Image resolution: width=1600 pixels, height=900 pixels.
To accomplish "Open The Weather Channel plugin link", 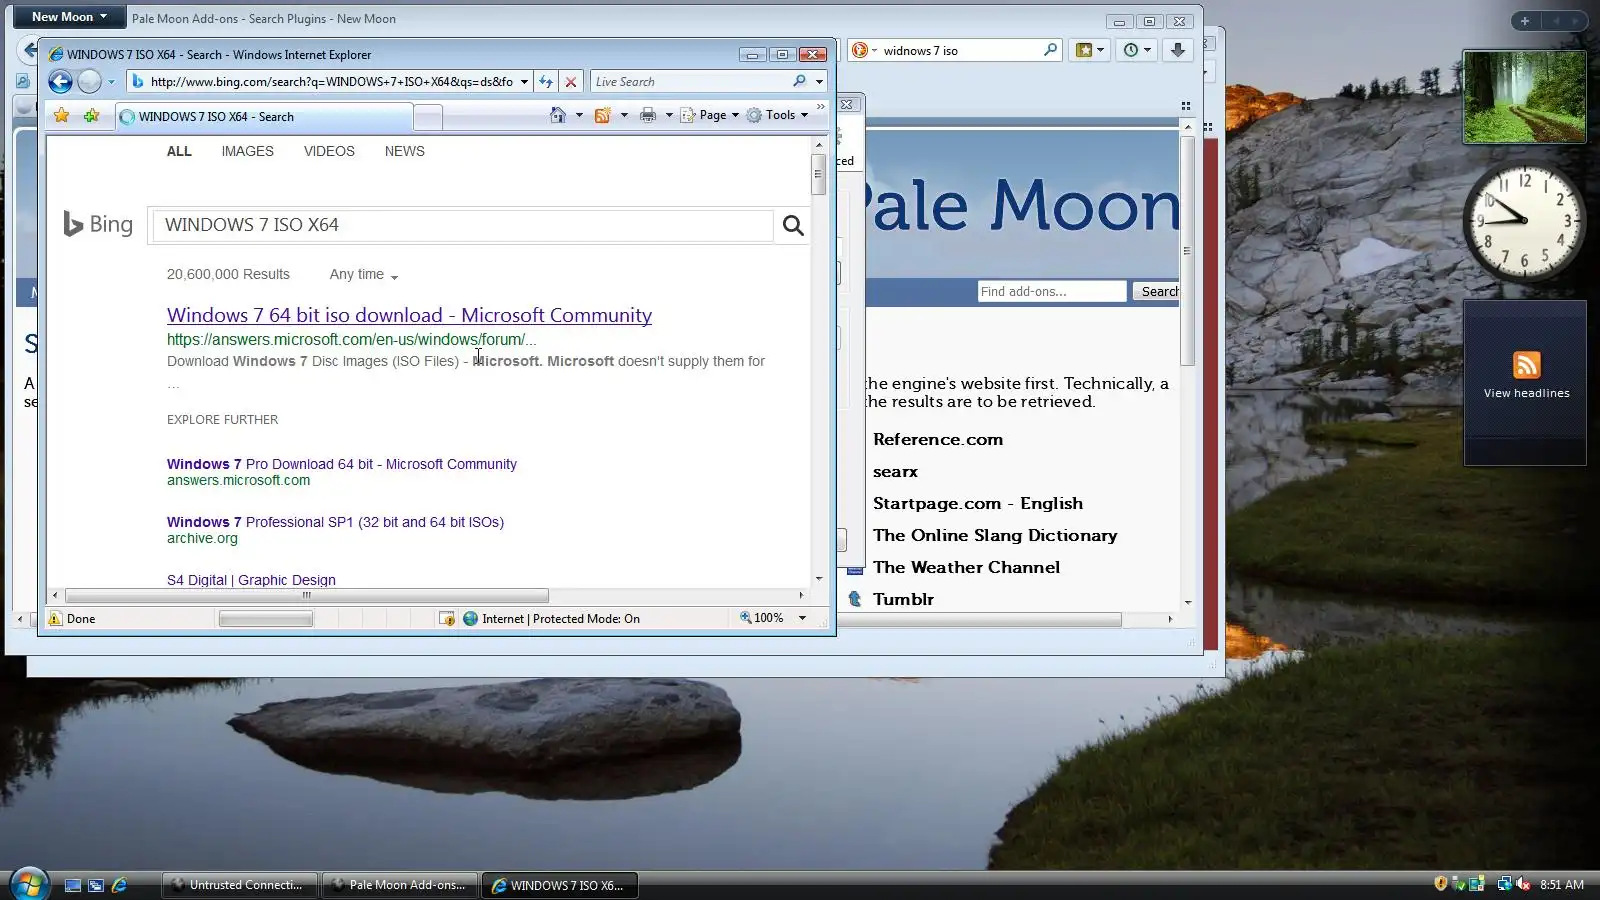I will [x=966, y=567].
